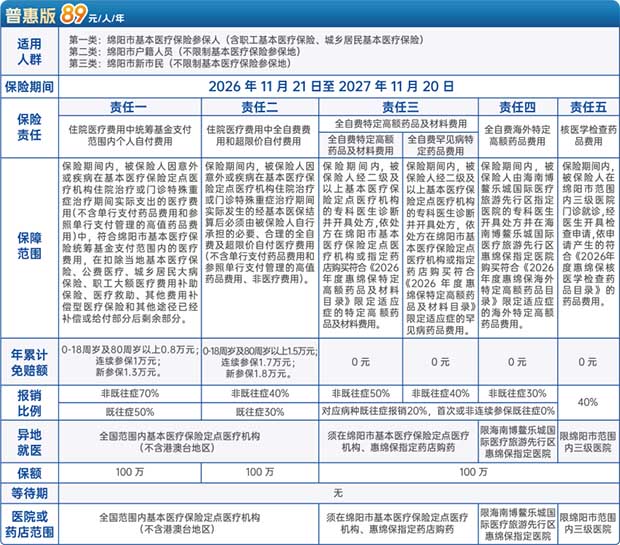Screen dimensions: 620x545
Task: Click the 非既往症40% cell under 责任二
Action: (x=260, y=394)
